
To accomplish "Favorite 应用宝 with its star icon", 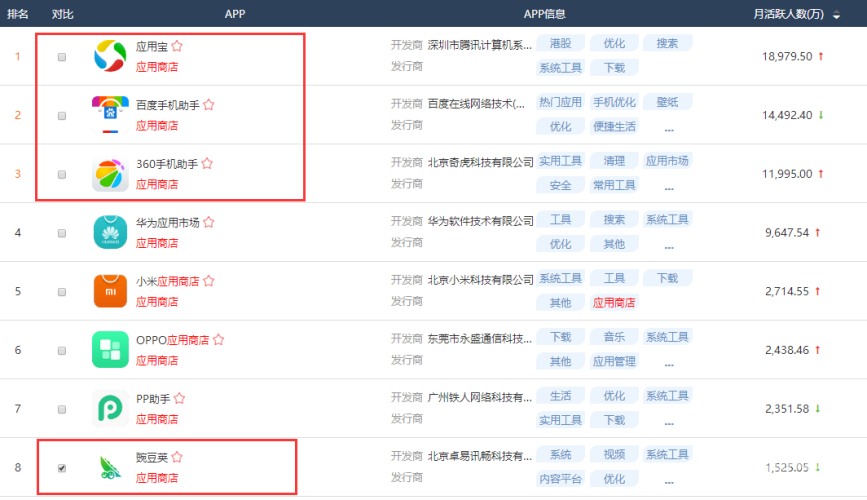I will click(x=177, y=46).
